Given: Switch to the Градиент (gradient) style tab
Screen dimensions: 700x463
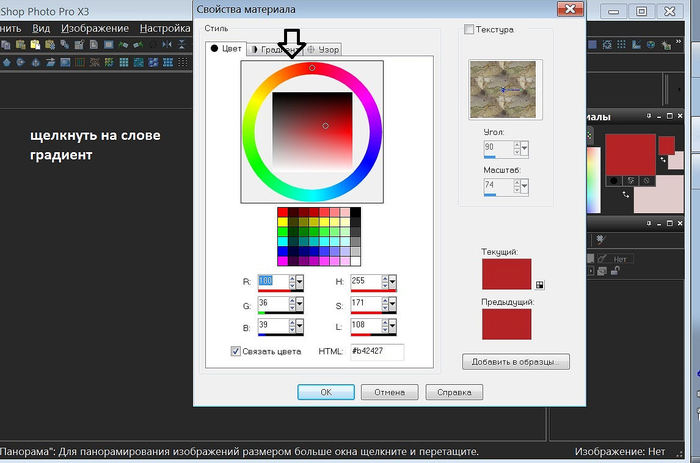Looking at the screenshot, I should (274, 49).
